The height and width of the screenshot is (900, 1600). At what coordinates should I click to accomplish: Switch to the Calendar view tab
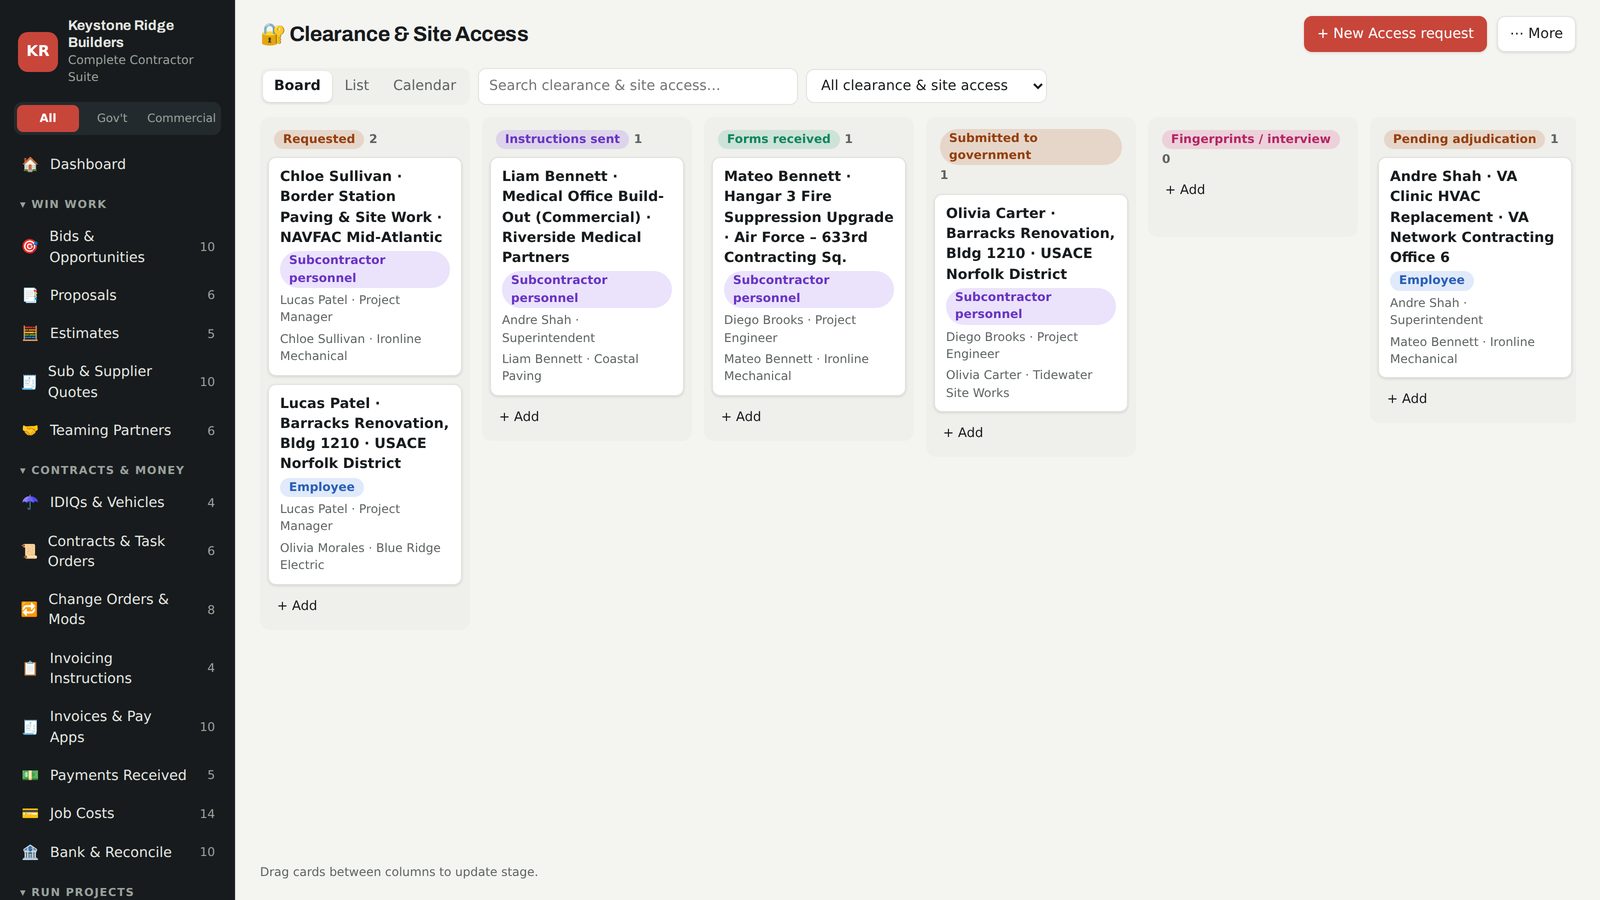[424, 86]
